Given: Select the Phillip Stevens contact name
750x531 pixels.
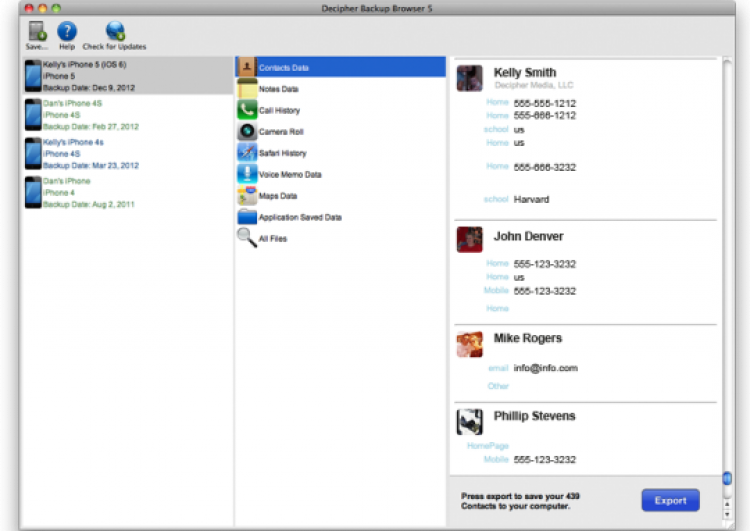Looking at the screenshot, I should 534,416.
